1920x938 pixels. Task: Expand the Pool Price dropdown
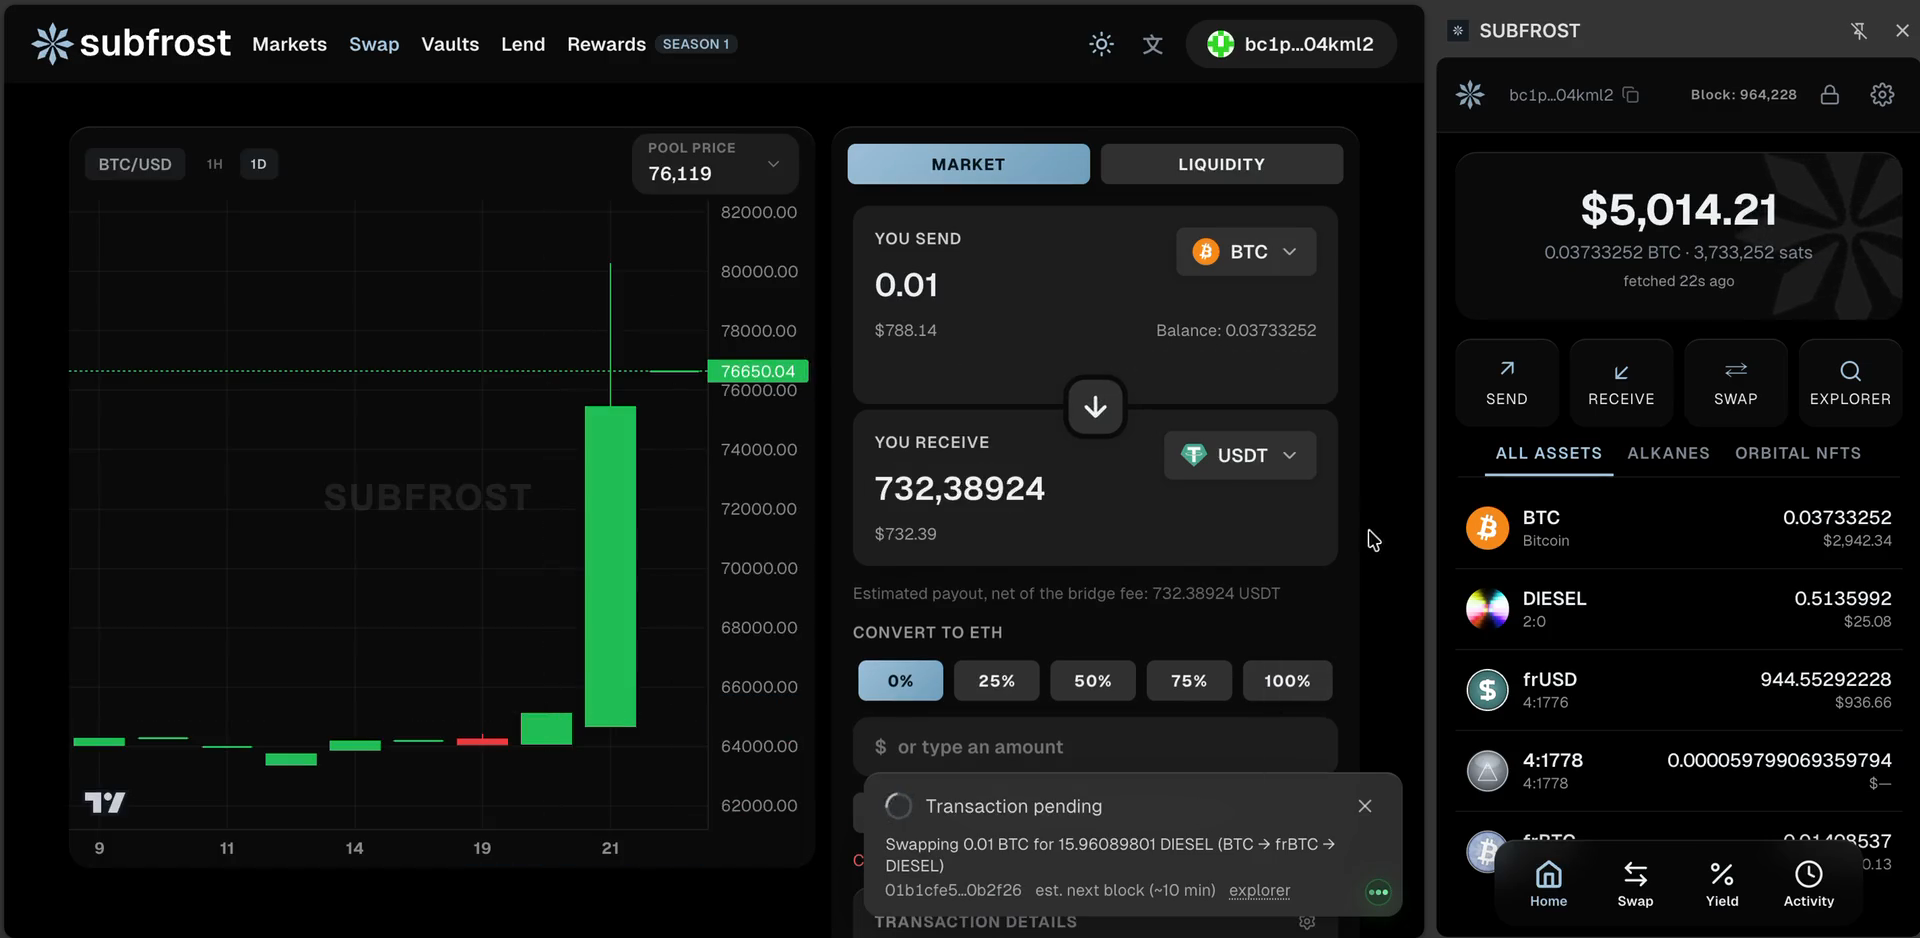coord(715,163)
